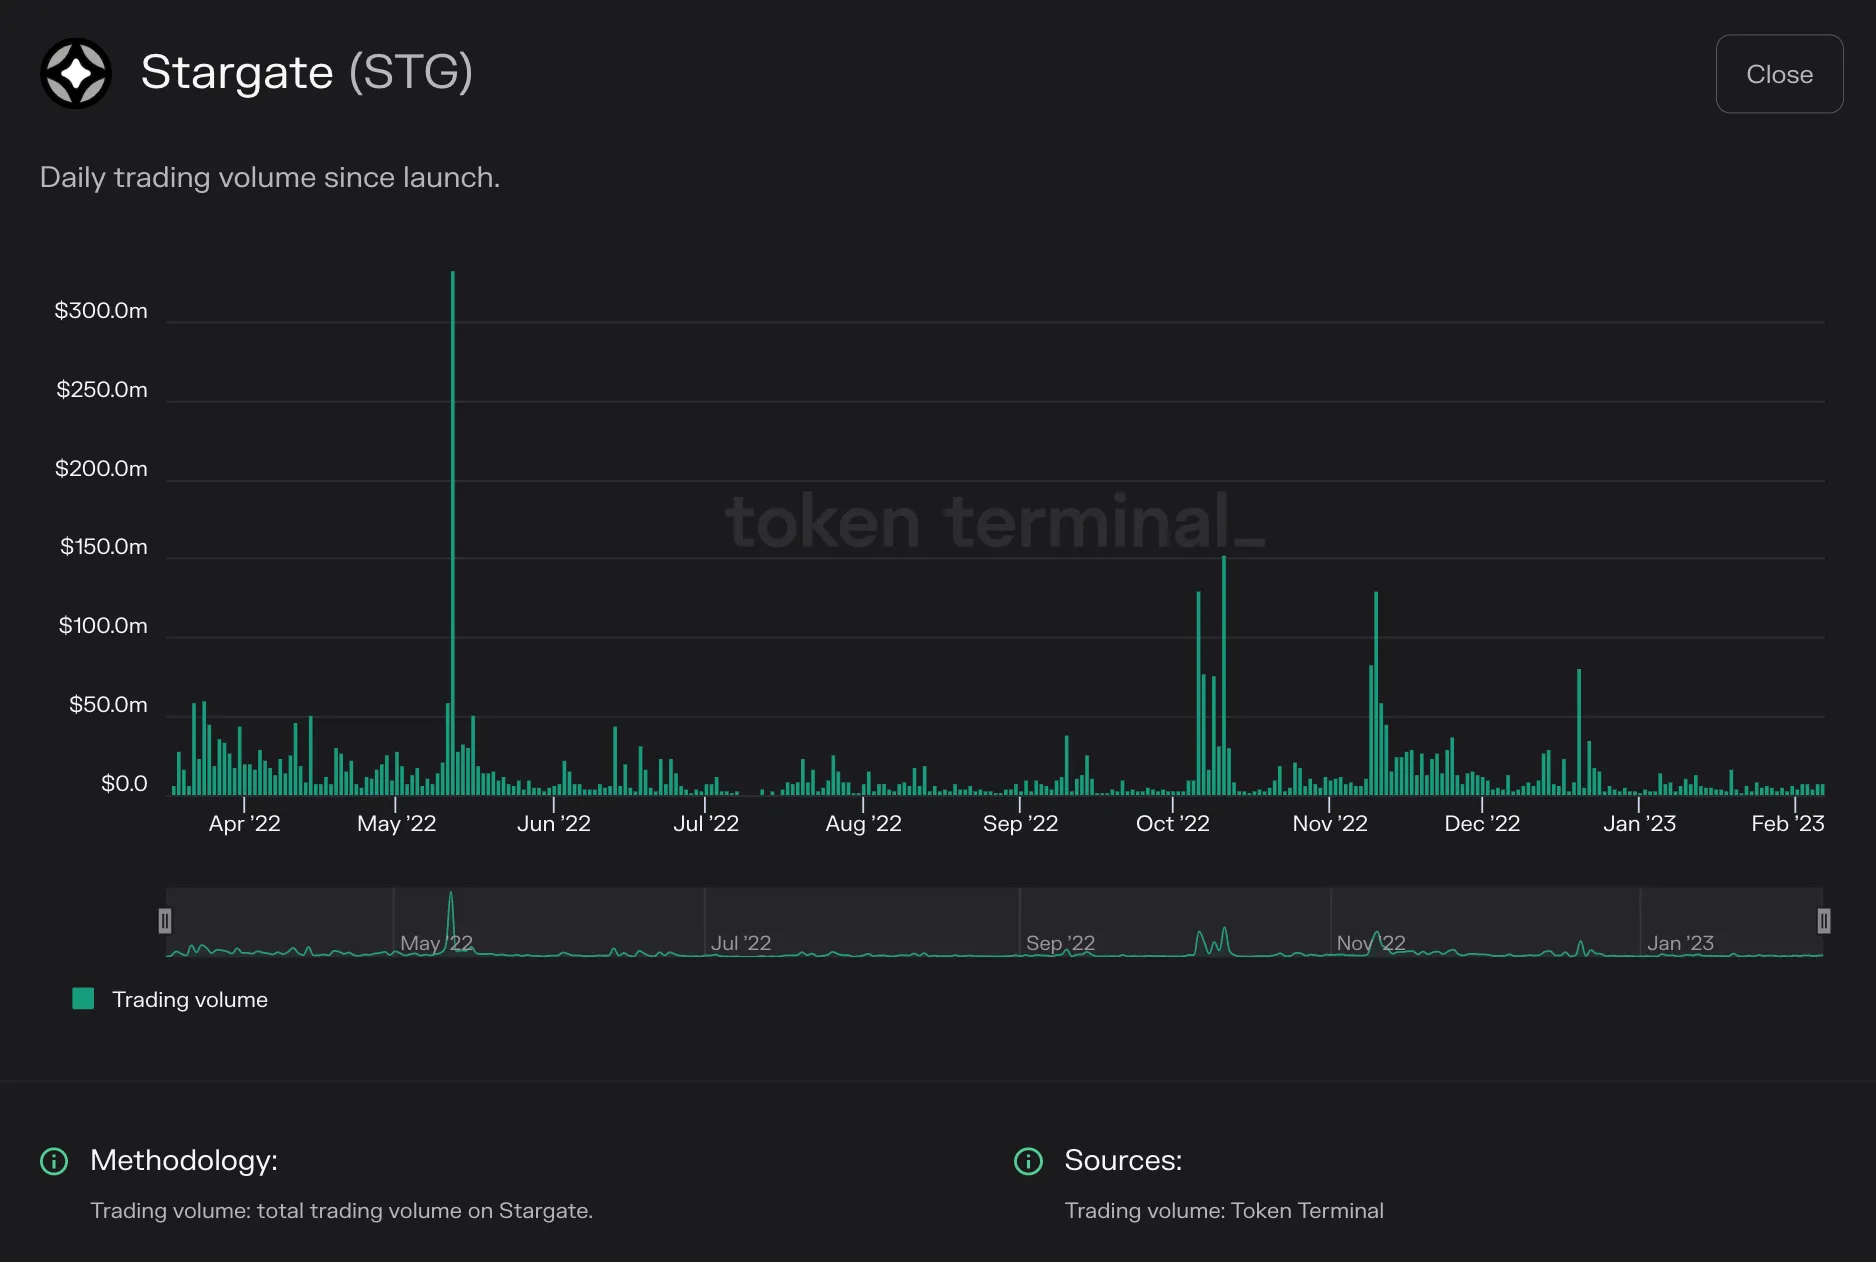Grab the left range slider handle
This screenshot has height=1262, width=1876.
tap(165, 921)
